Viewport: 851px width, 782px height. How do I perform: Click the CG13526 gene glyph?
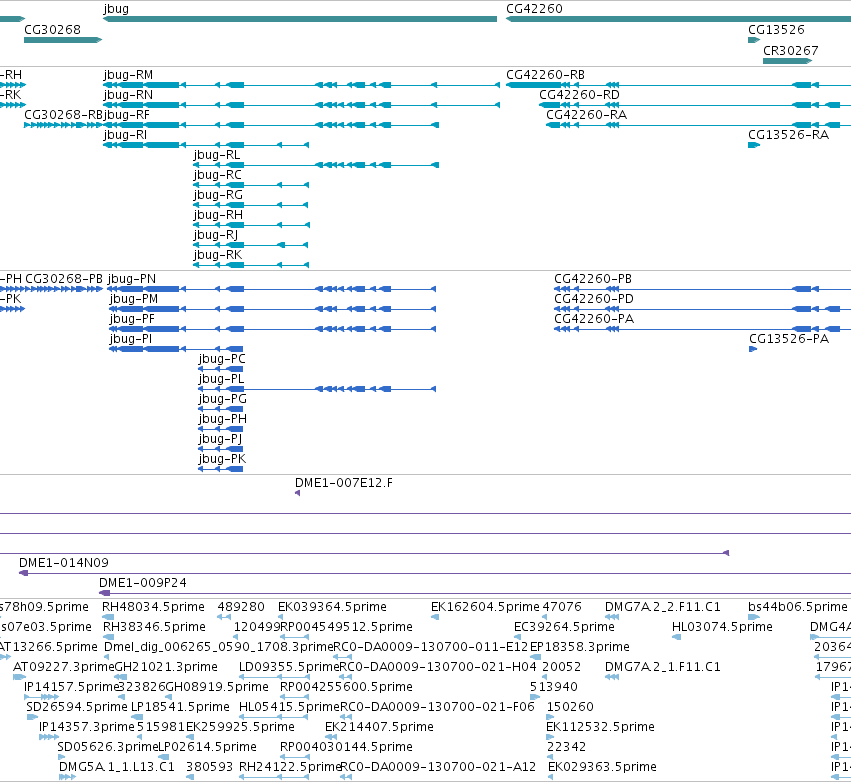click(x=754, y=40)
